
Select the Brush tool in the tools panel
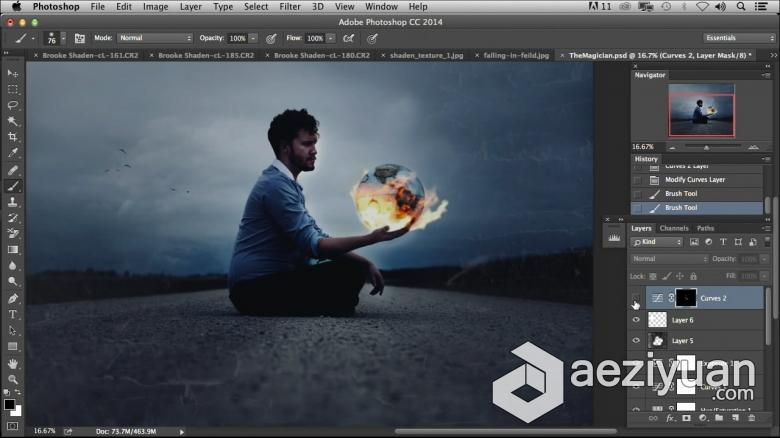point(12,186)
